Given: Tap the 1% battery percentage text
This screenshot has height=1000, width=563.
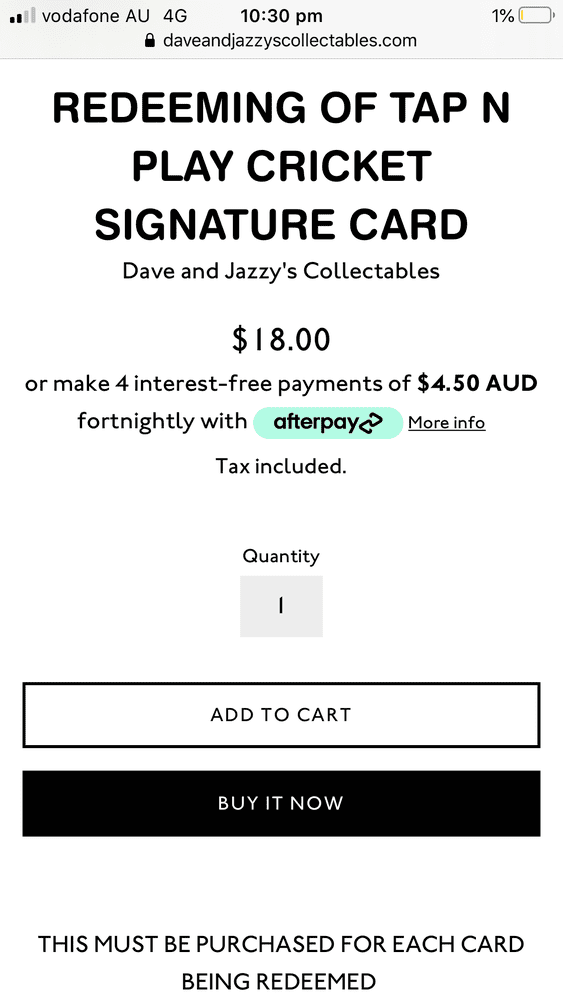Looking at the screenshot, I should click(503, 16).
